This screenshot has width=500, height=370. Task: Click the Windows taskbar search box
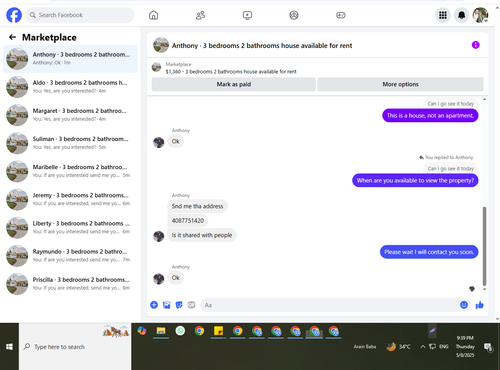click(75, 347)
